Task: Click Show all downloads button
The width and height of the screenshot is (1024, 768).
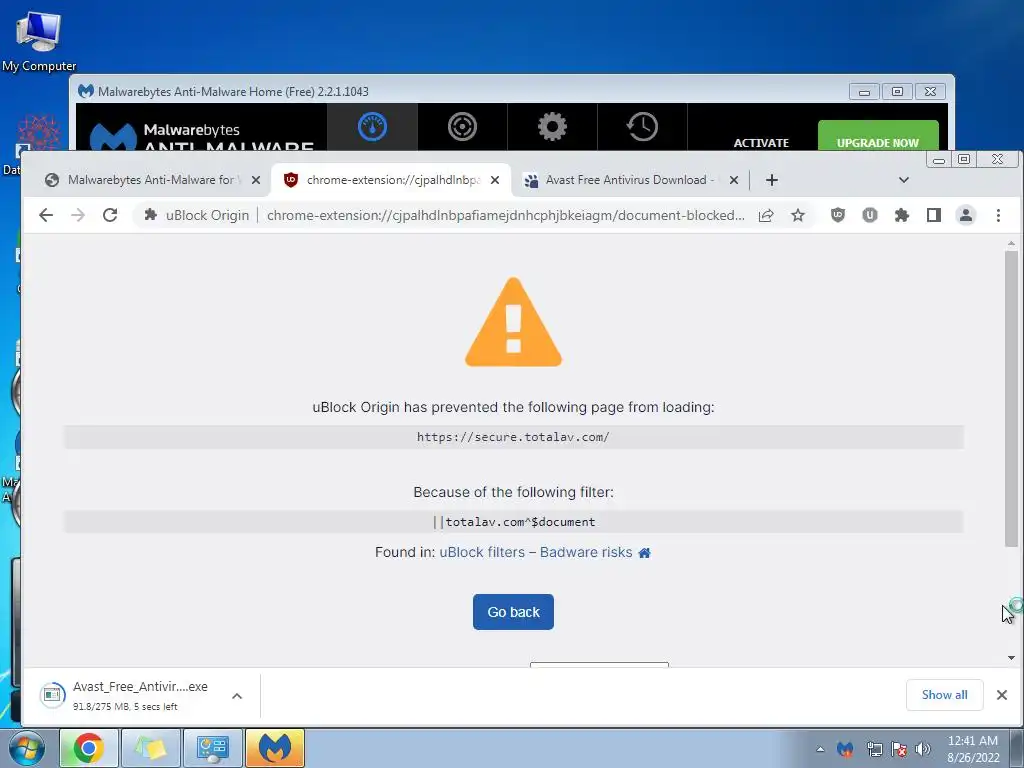Action: point(944,695)
